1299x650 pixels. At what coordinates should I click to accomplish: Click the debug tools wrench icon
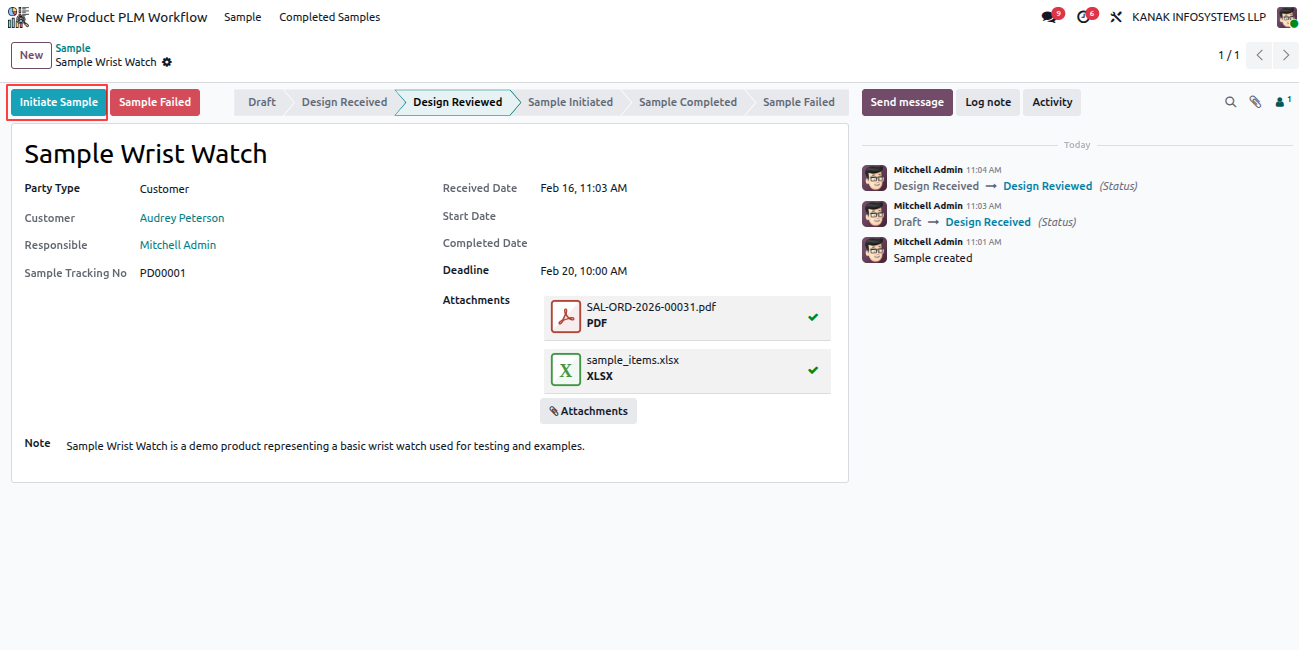1117,17
